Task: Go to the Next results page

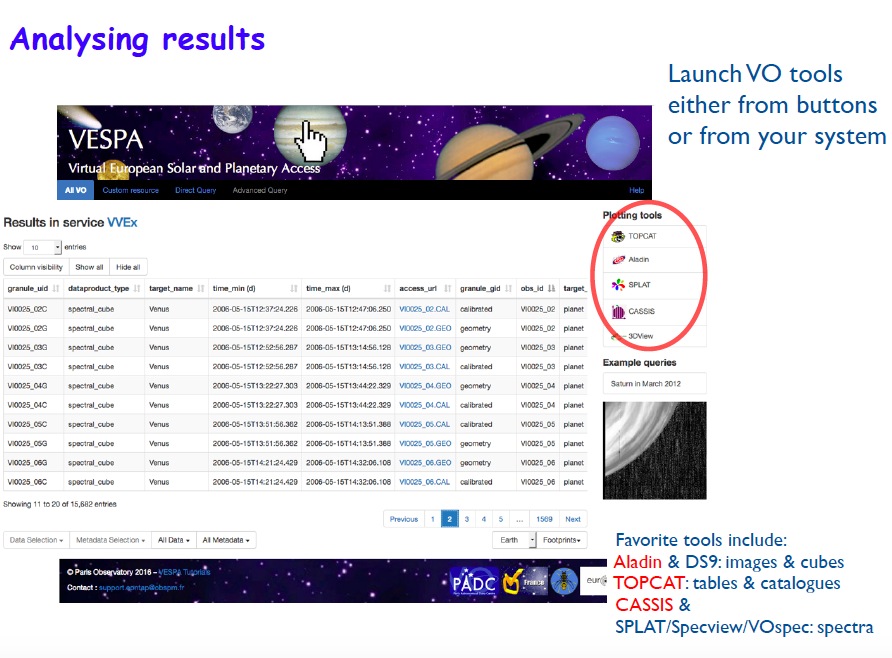Action: pos(573,519)
